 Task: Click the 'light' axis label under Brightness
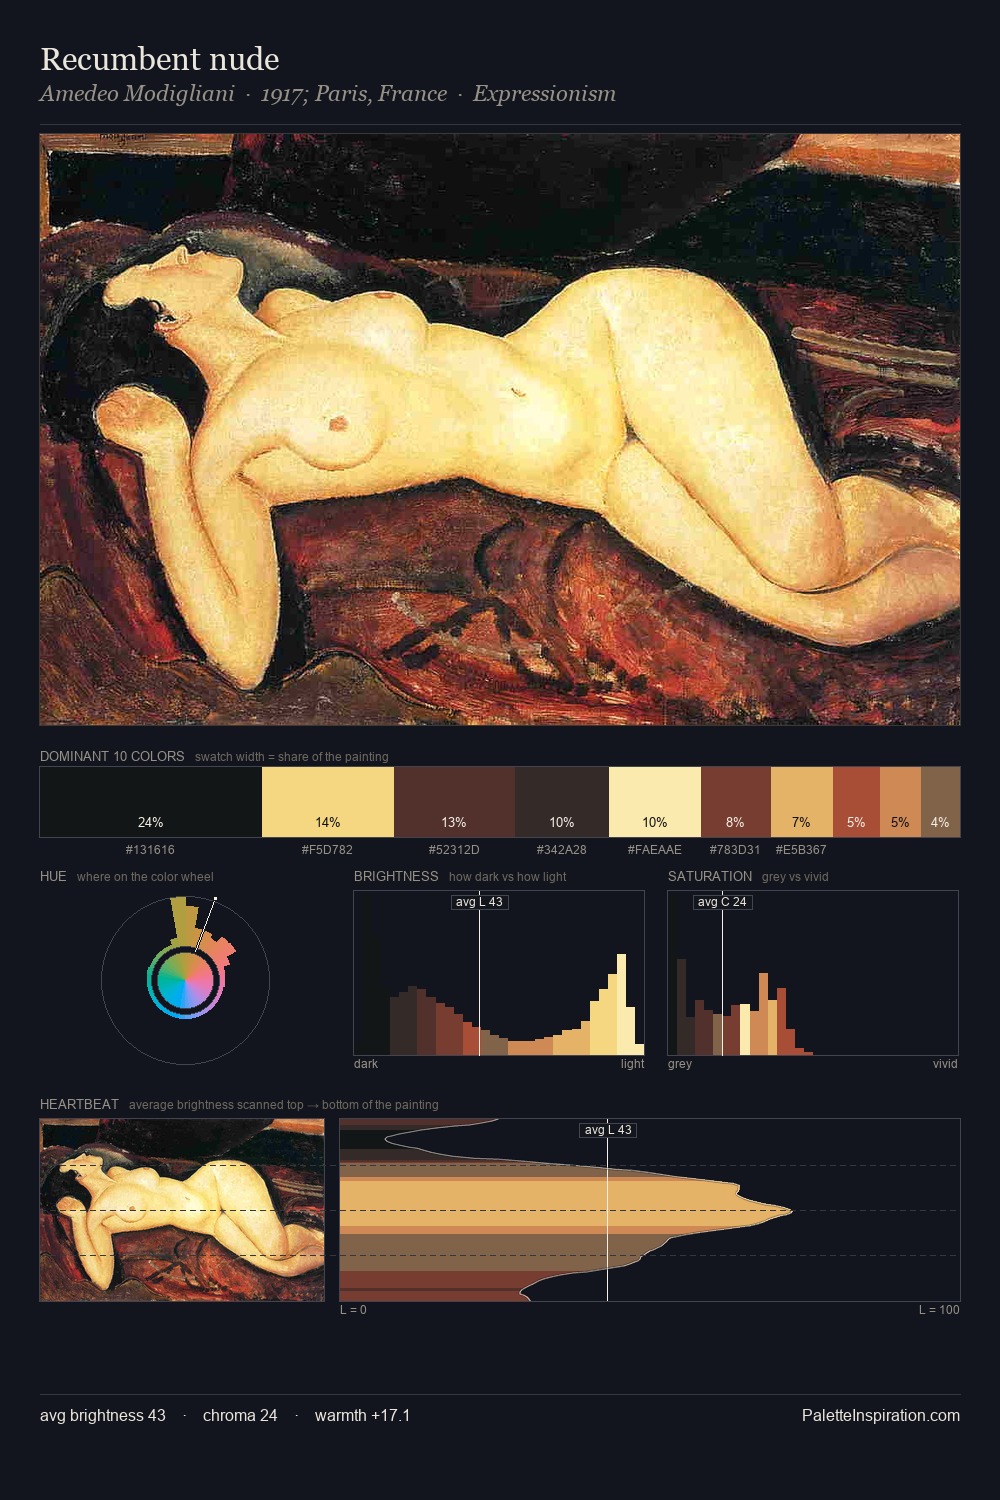pyautogui.click(x=633, y=1064)
